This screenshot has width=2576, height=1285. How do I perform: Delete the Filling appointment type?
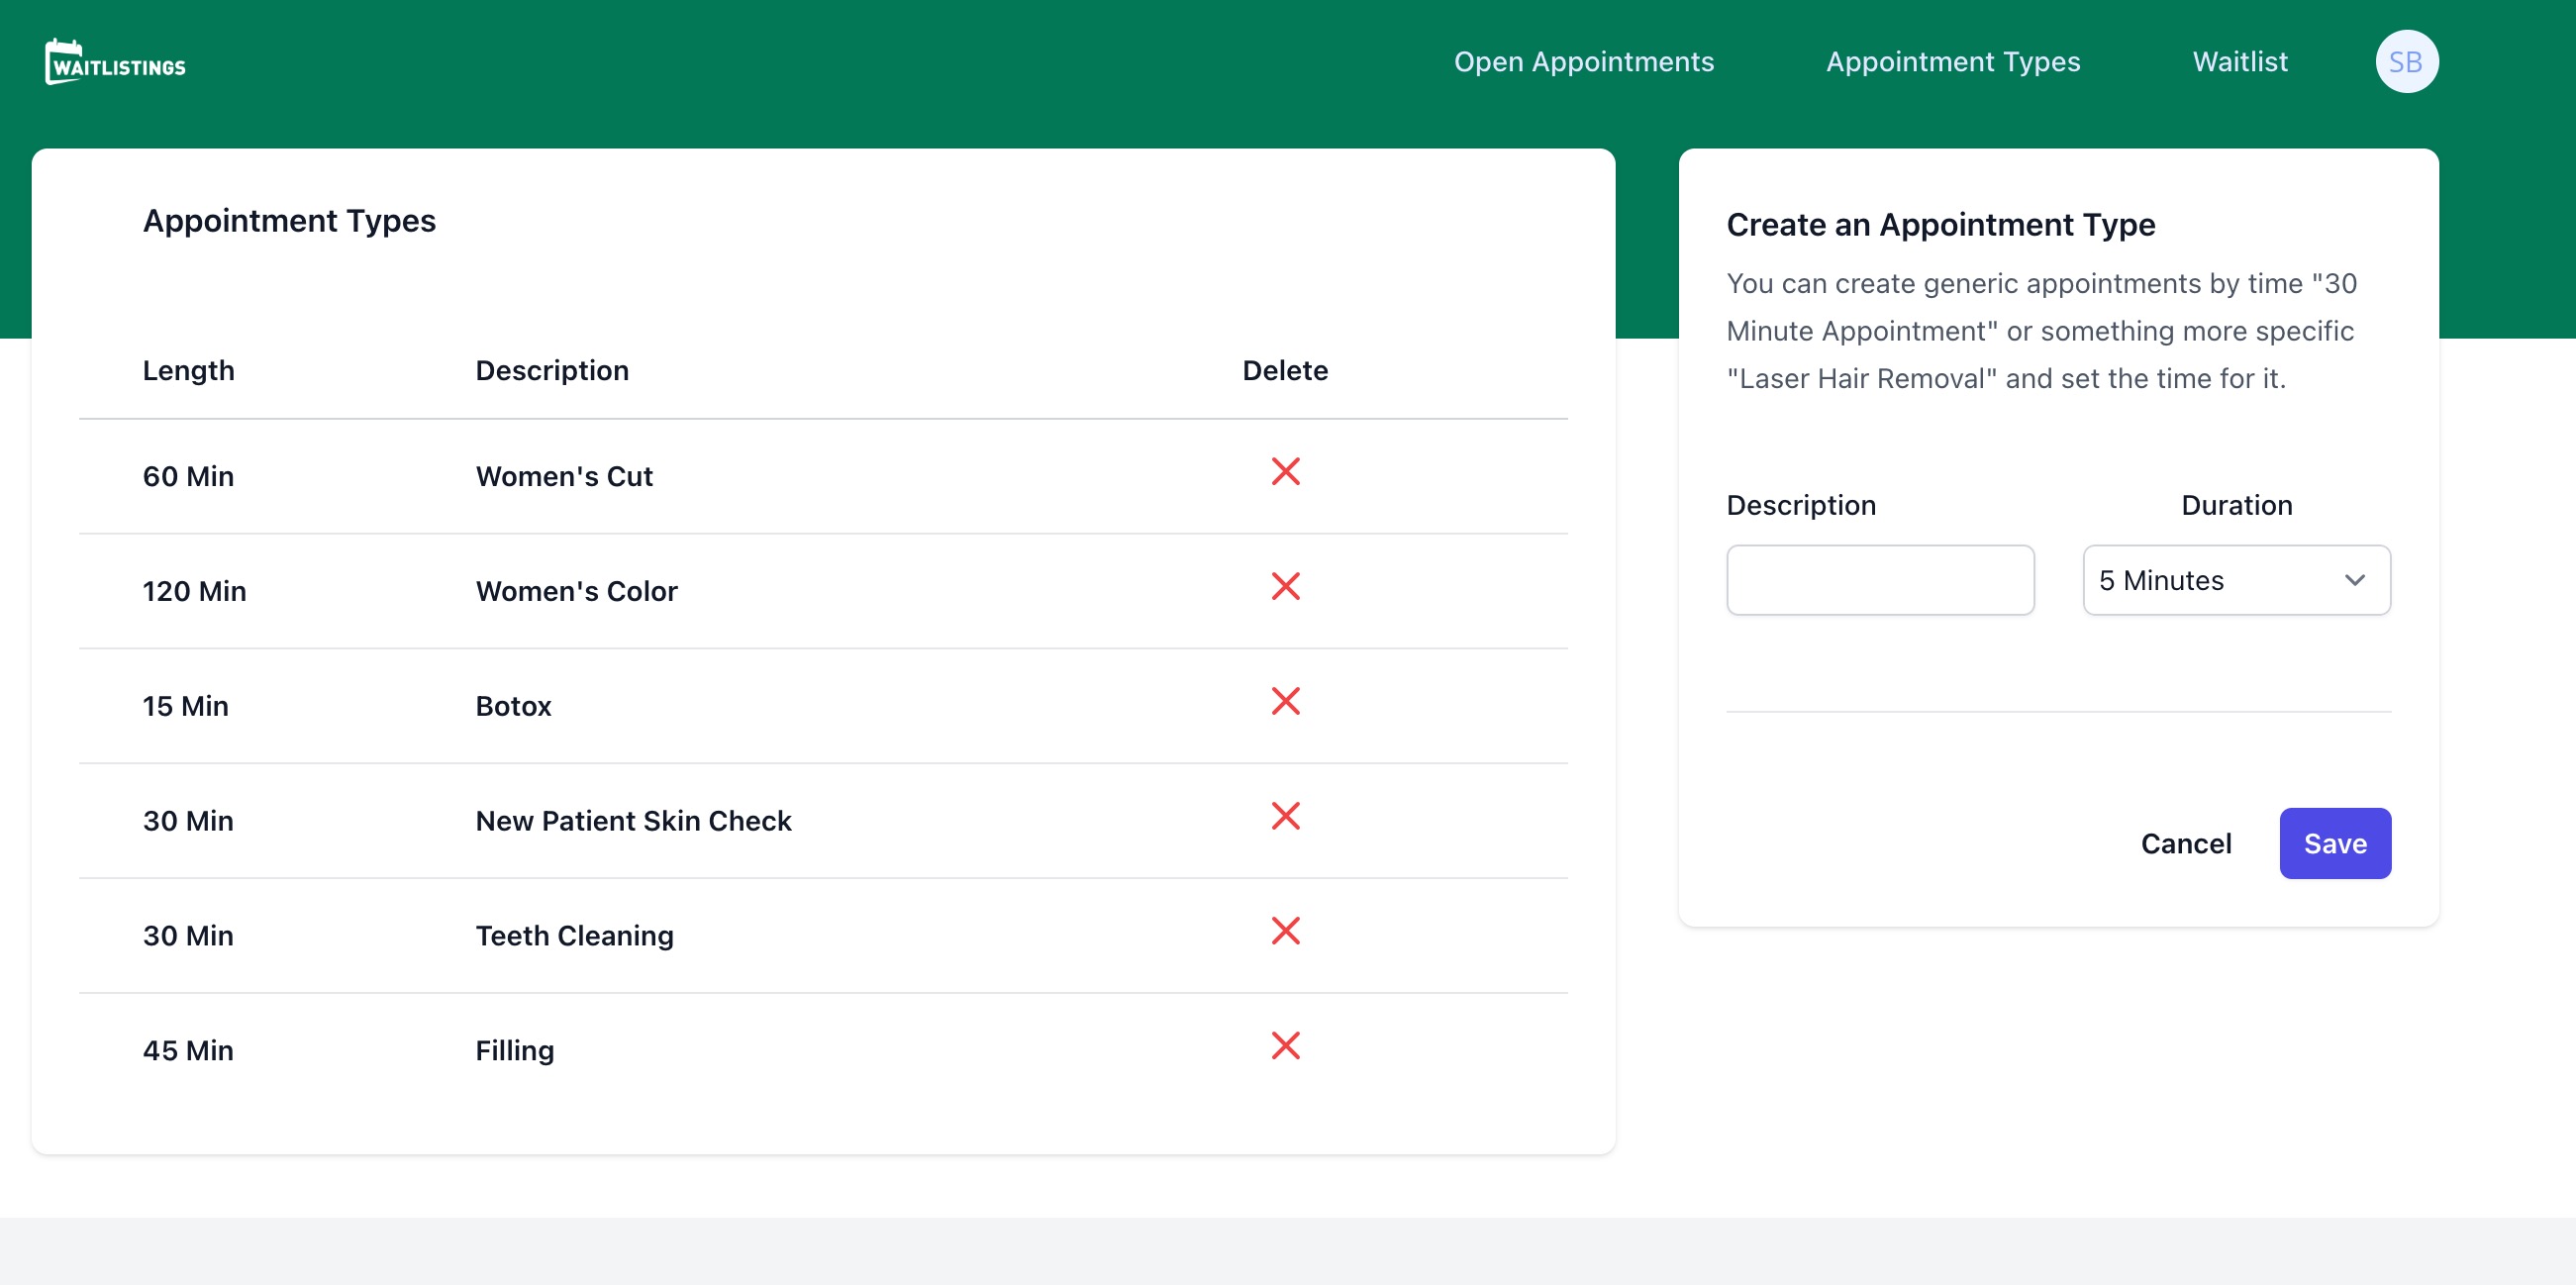click(1285, 1046)
